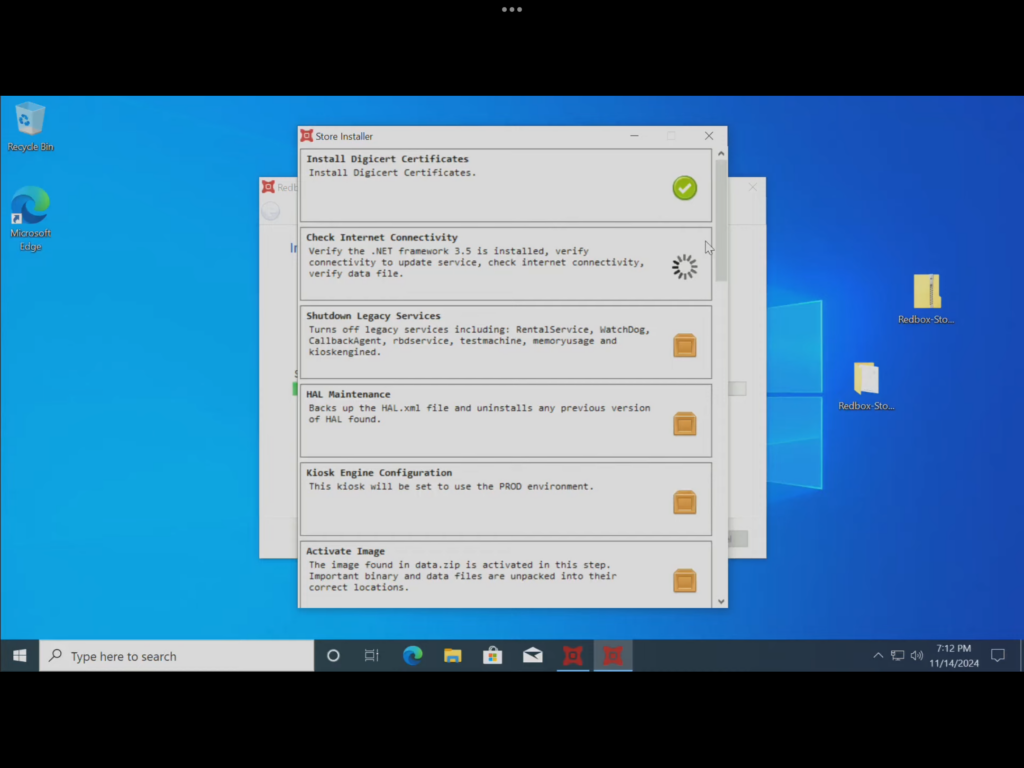Open Microsoft Store from the taskbar
The image size is (1024, 768).
click(493, 656)
